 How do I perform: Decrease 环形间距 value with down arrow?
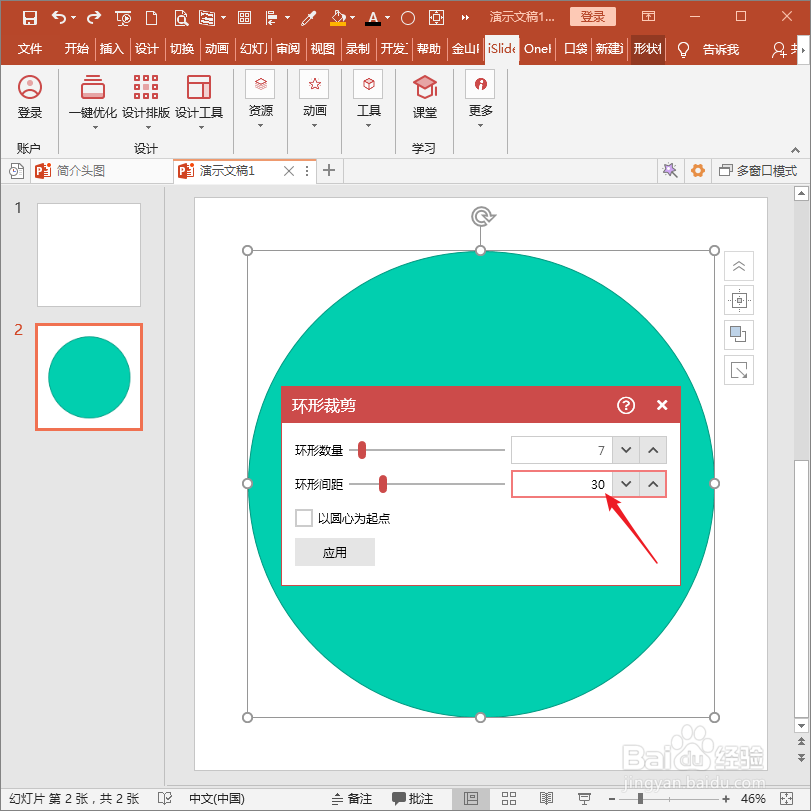(x=626, y=484)
